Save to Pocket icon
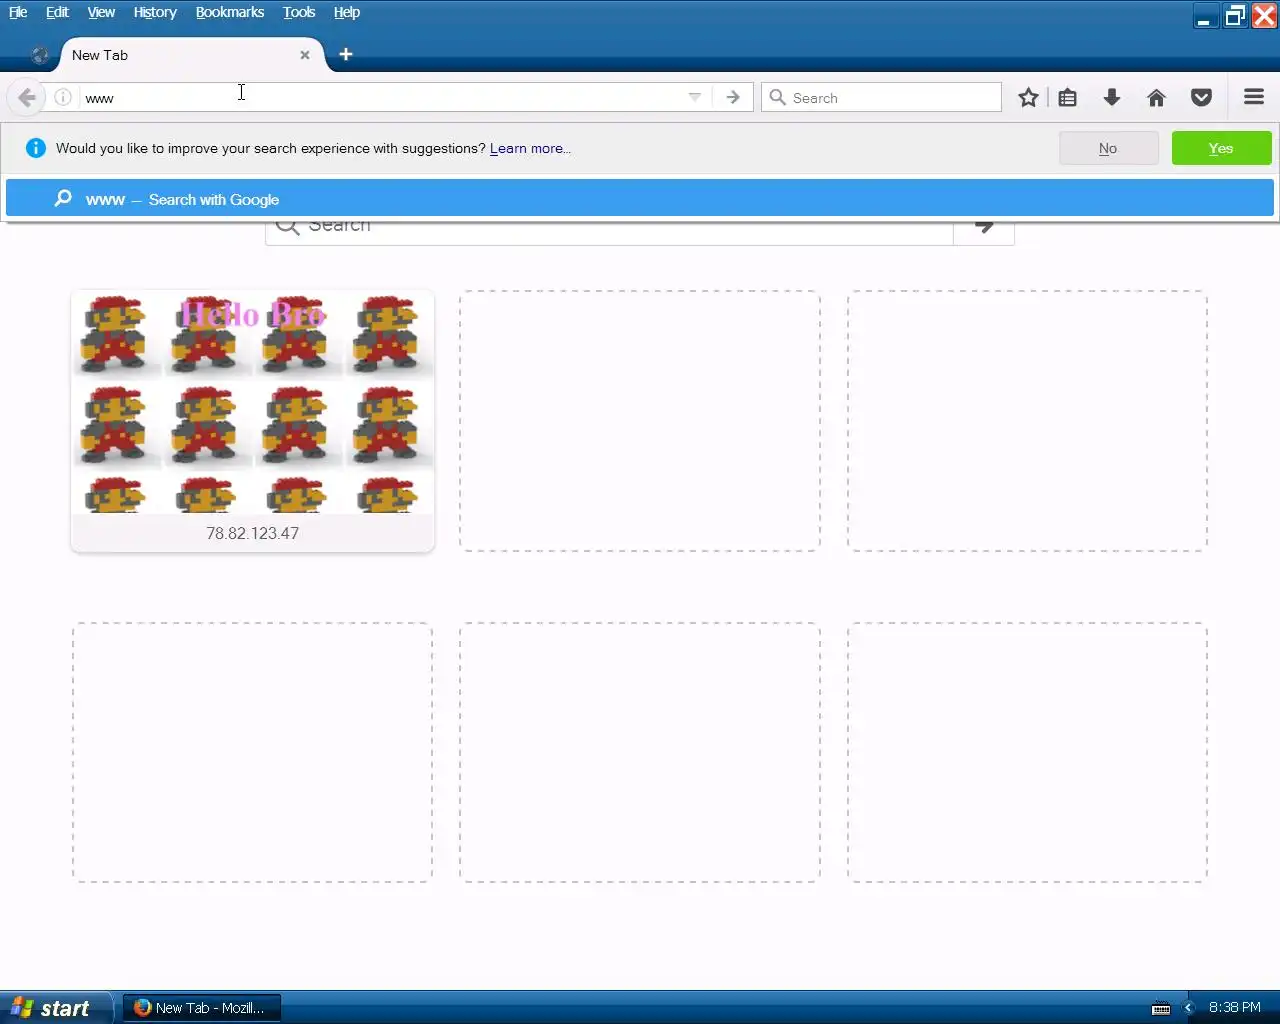This screenshot has height=1024, width=1280. [x=1202, y=97]
